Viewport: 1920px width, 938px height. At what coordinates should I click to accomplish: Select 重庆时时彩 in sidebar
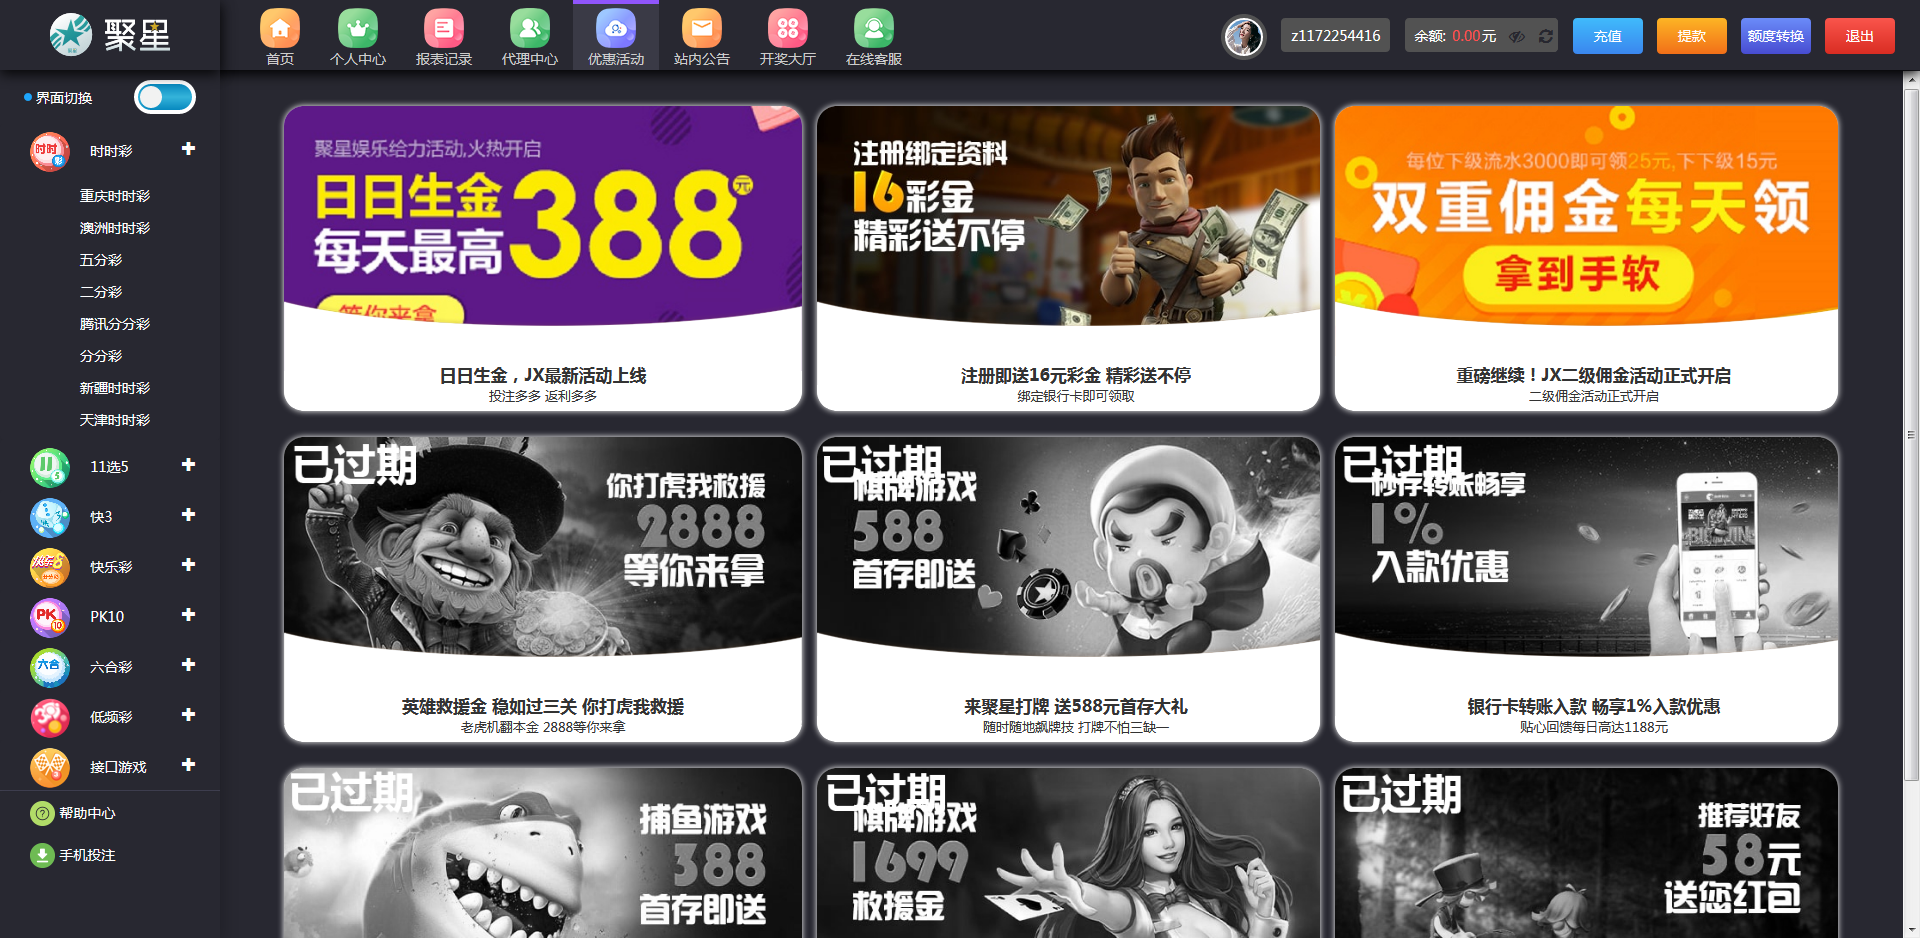pyautogui.click(x=115, y=196)
